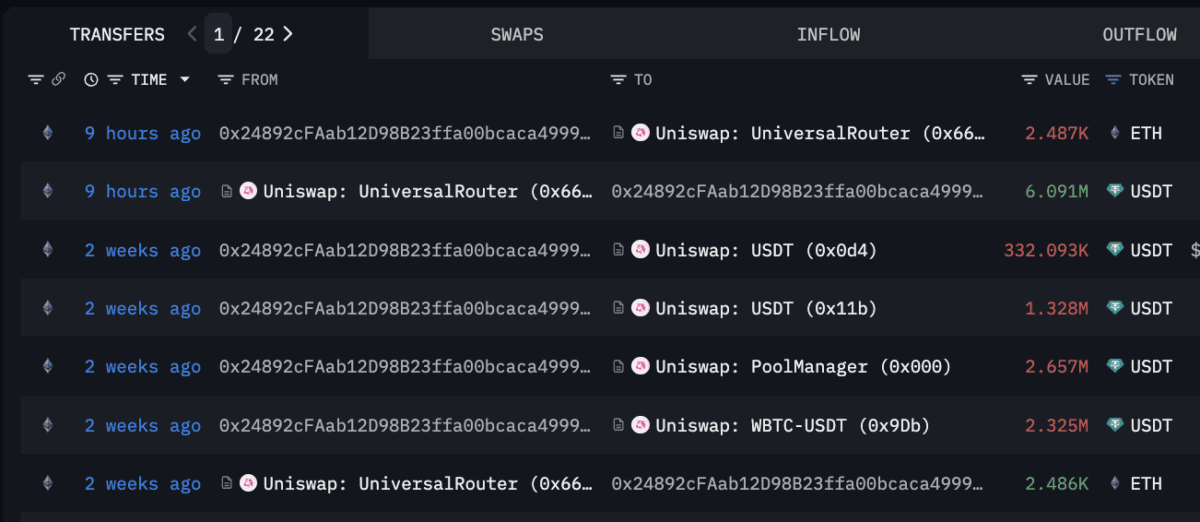Click the page number input field
The height and width of the screenshot is (522, 1200).
pyautogui.click(x=218, y=34)
